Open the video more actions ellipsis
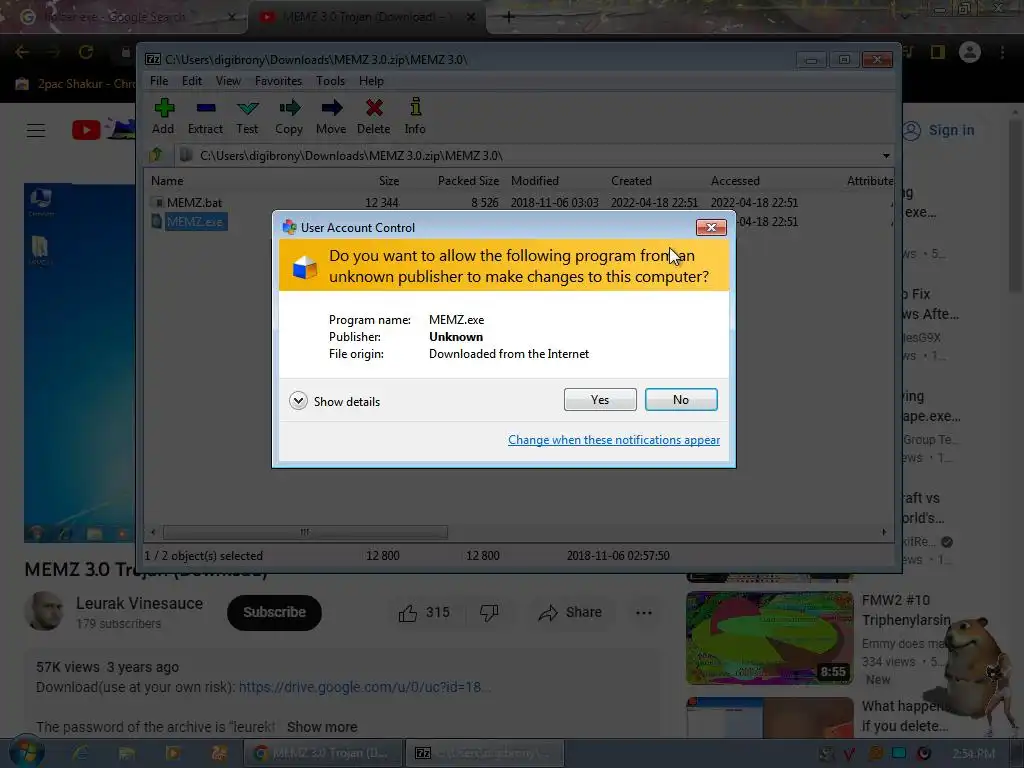Image resolution: width=1024 pixels, height=768 pixels. tap(644, 613)
